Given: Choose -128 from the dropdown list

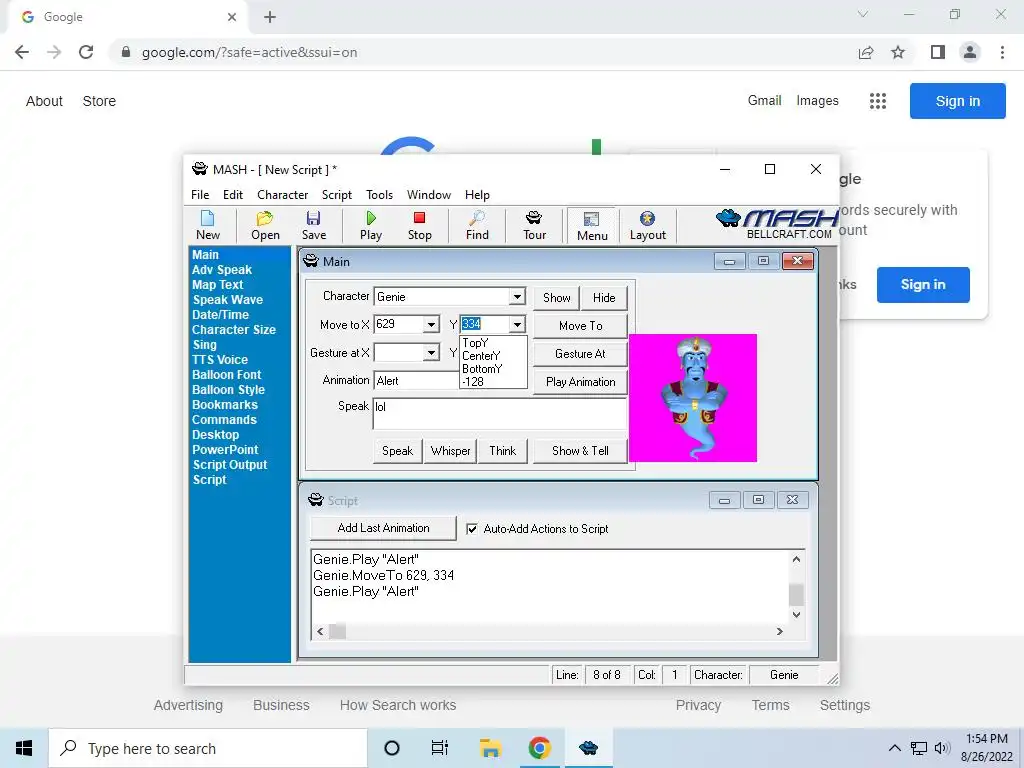Looking at the screenshot, I should 493,382.
